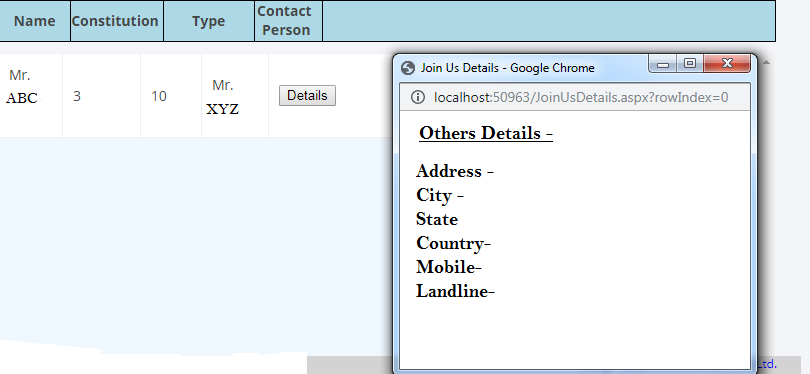Click the site info icon in popup address bar
This screenshot has height=374, width=810.
point(417,97)
